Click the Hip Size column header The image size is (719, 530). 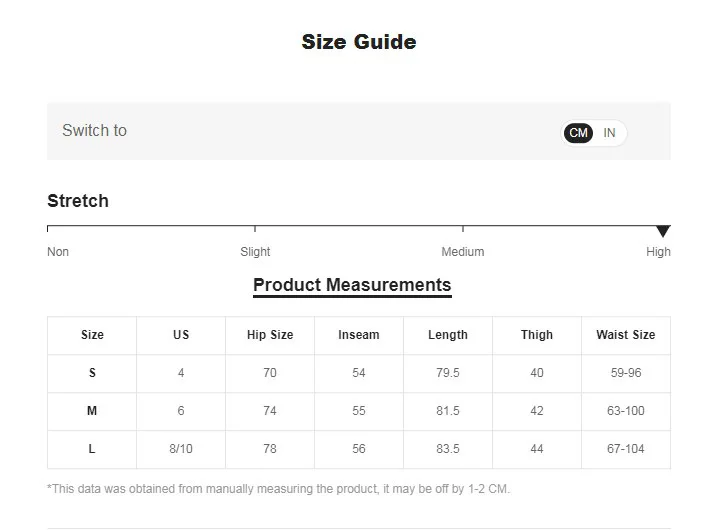[270, 335]
